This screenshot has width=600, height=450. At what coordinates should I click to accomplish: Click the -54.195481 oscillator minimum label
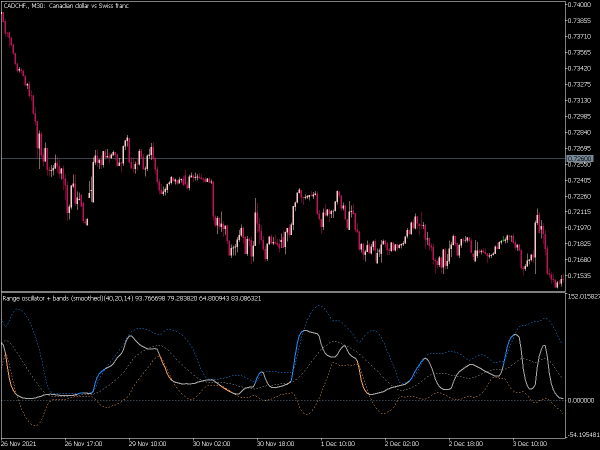coord(584,435)
